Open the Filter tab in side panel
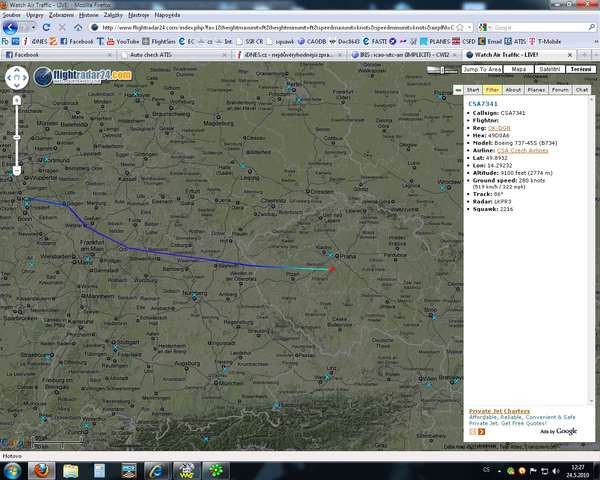Screen dimensions: 600x480 point(492,89)
